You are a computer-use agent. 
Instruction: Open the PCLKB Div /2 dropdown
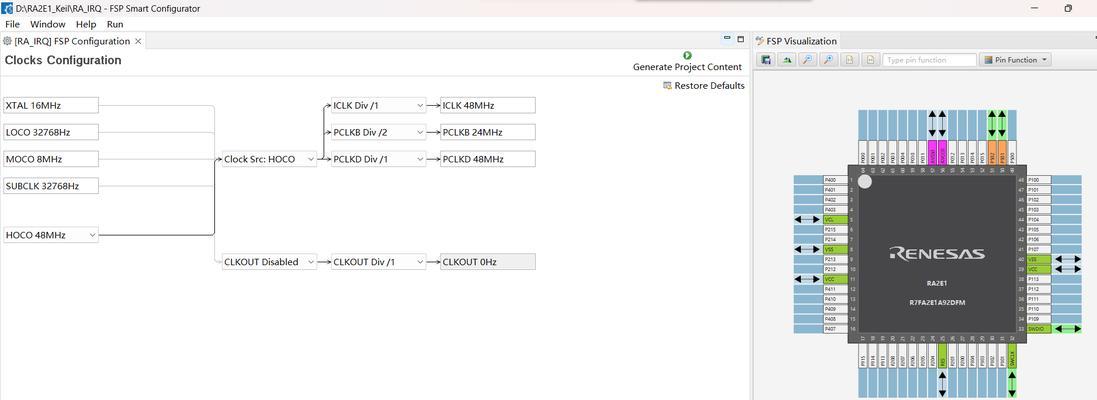pyautogui.click(x=420, y=132)
